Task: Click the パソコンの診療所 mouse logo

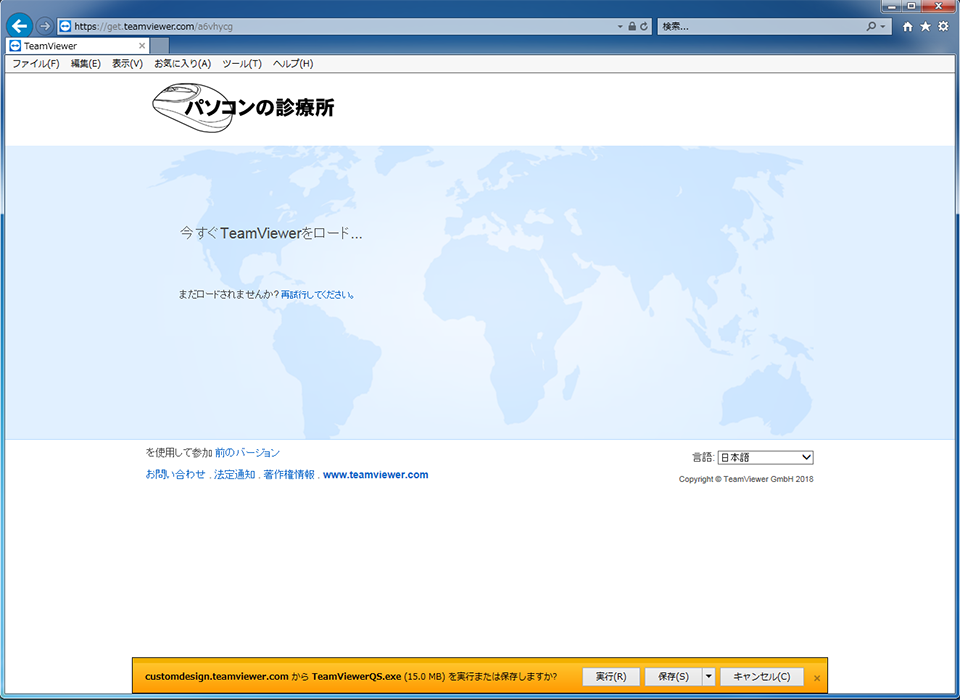Action: (x=243, y=108)
